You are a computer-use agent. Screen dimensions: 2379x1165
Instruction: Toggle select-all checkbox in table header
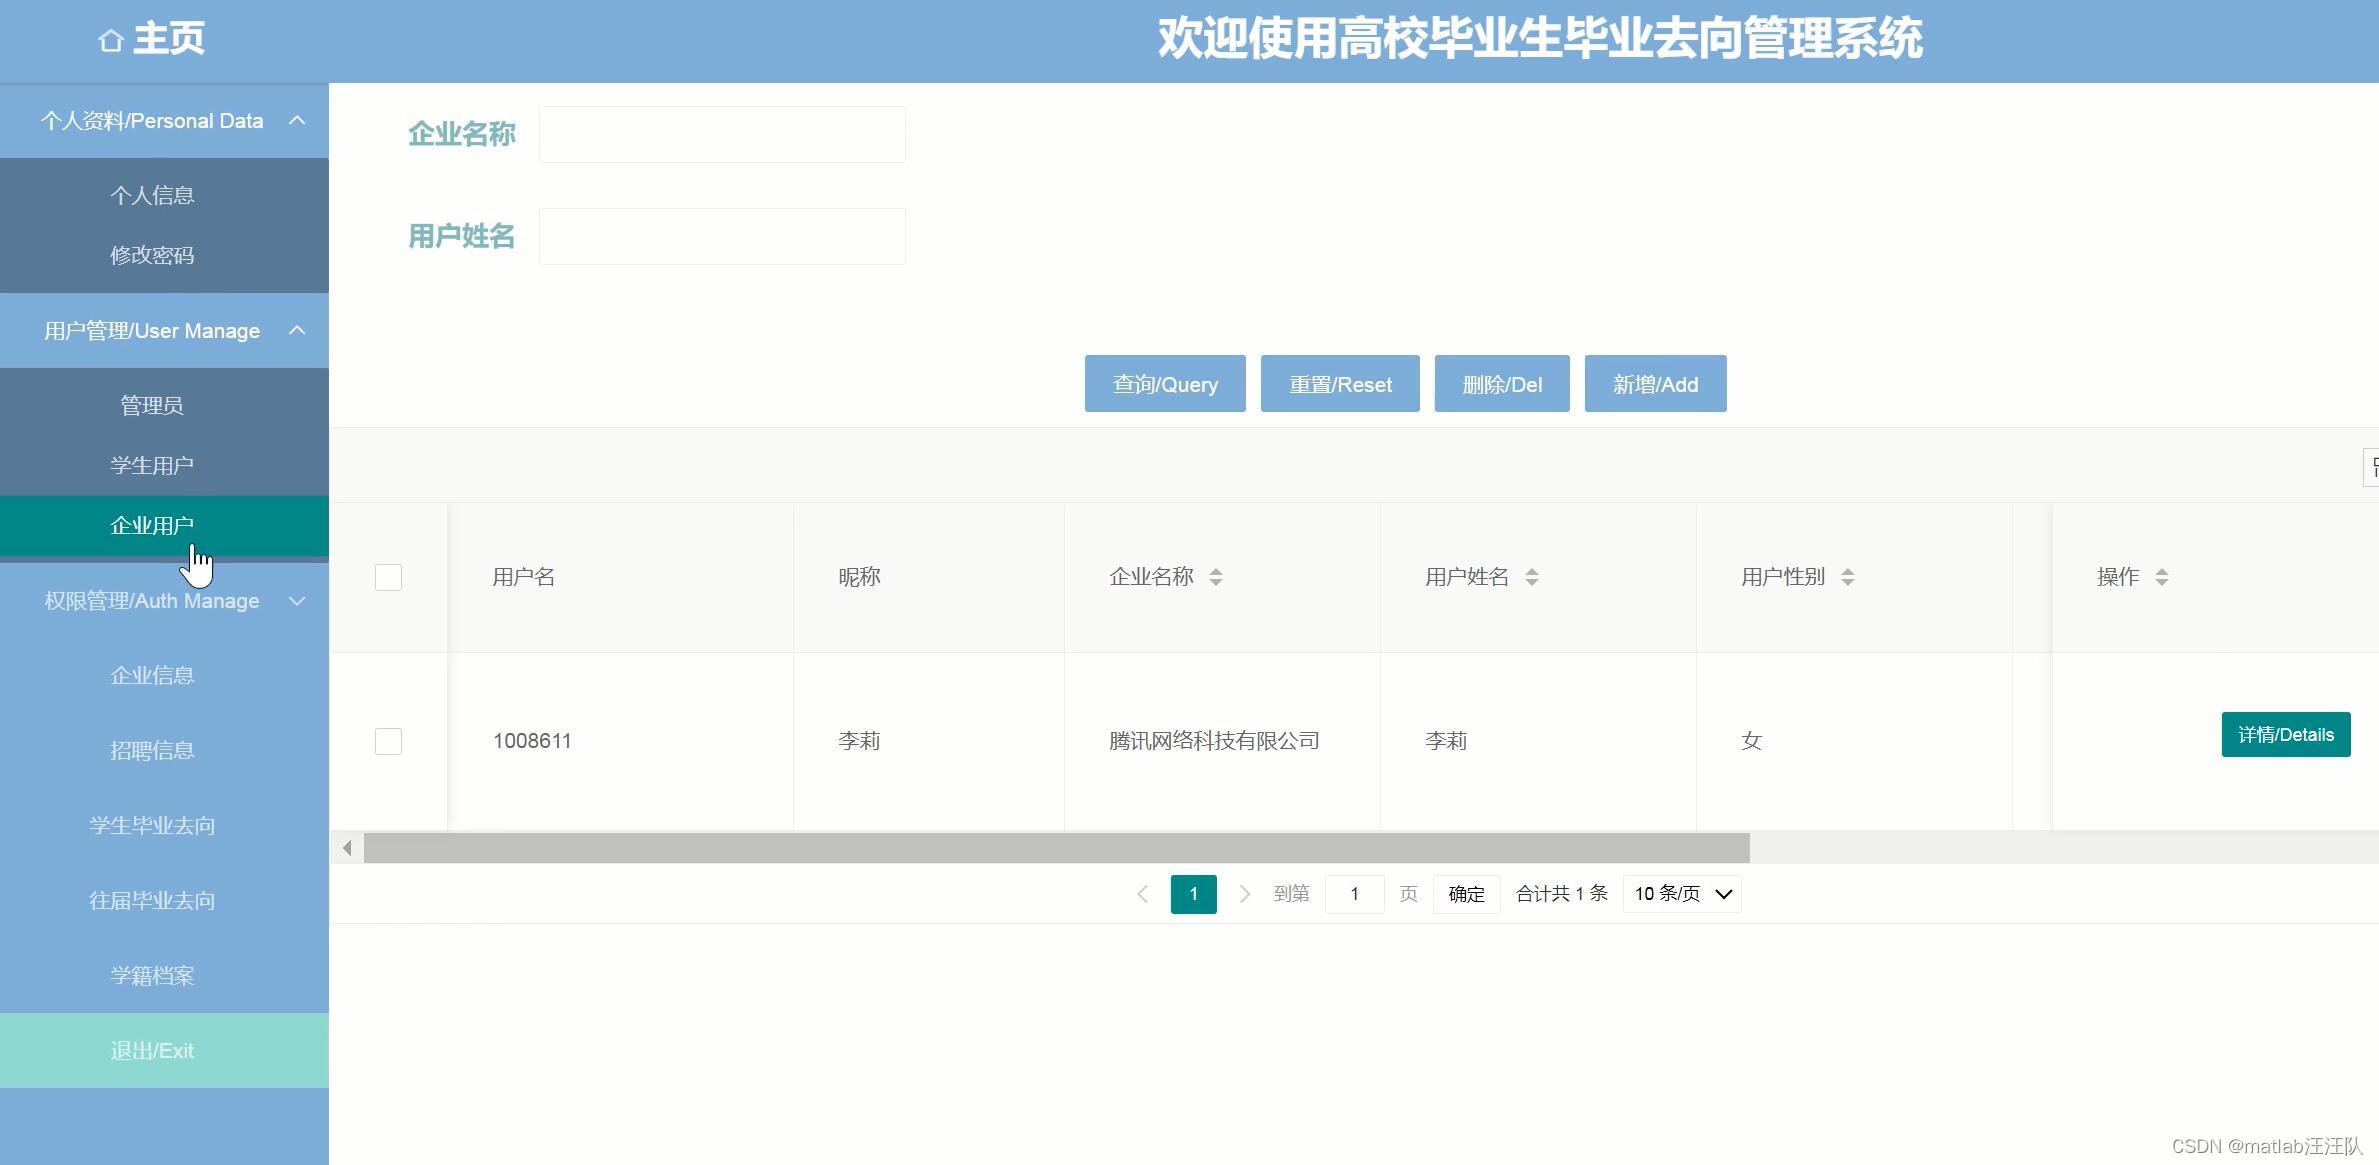[x=388, y=577]
